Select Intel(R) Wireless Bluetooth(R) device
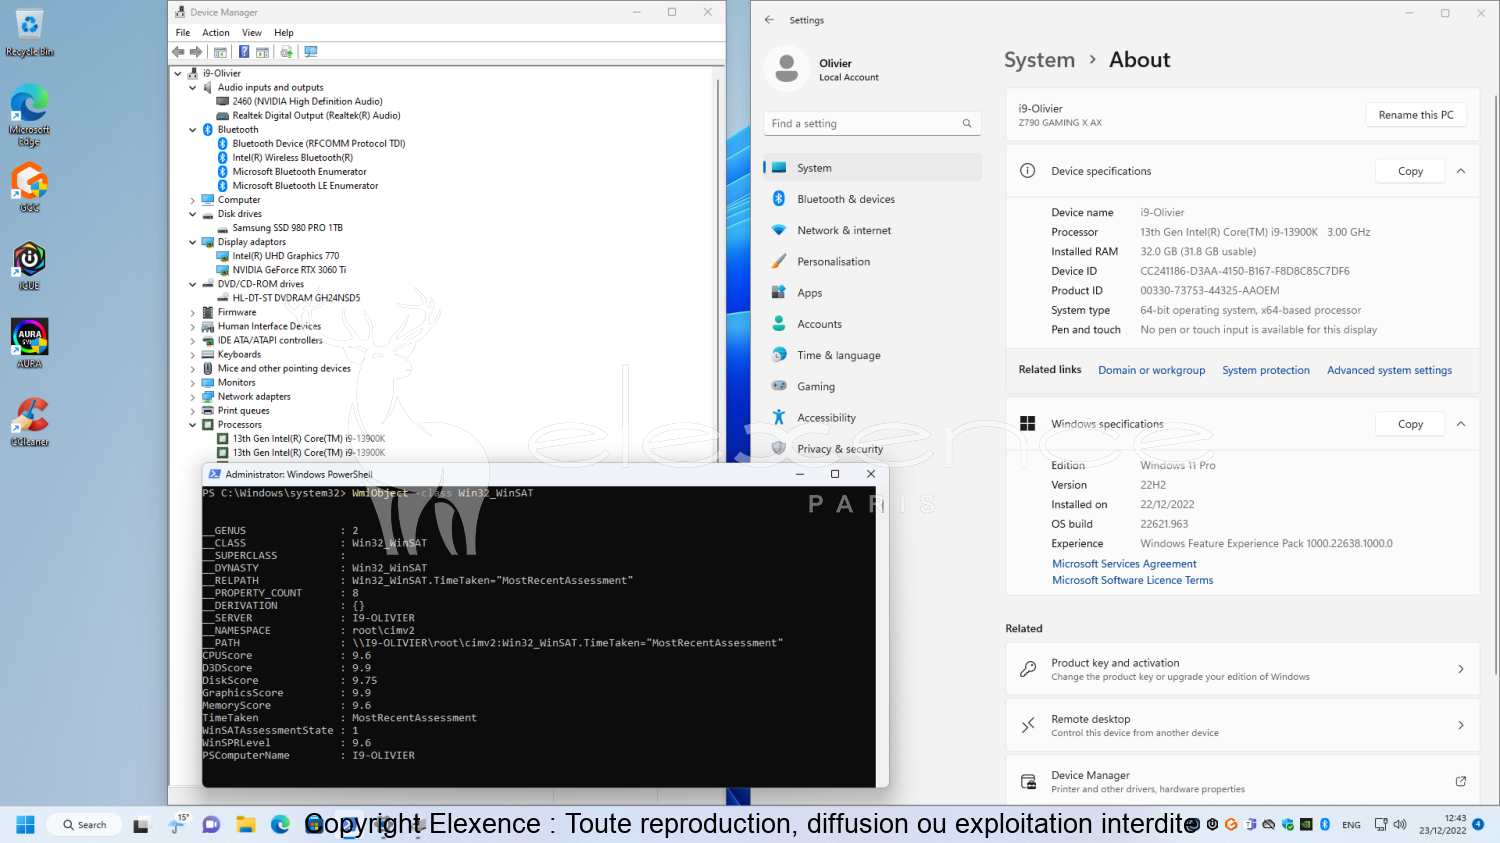Screen dimensions: 1500x843 pos(292,158)
